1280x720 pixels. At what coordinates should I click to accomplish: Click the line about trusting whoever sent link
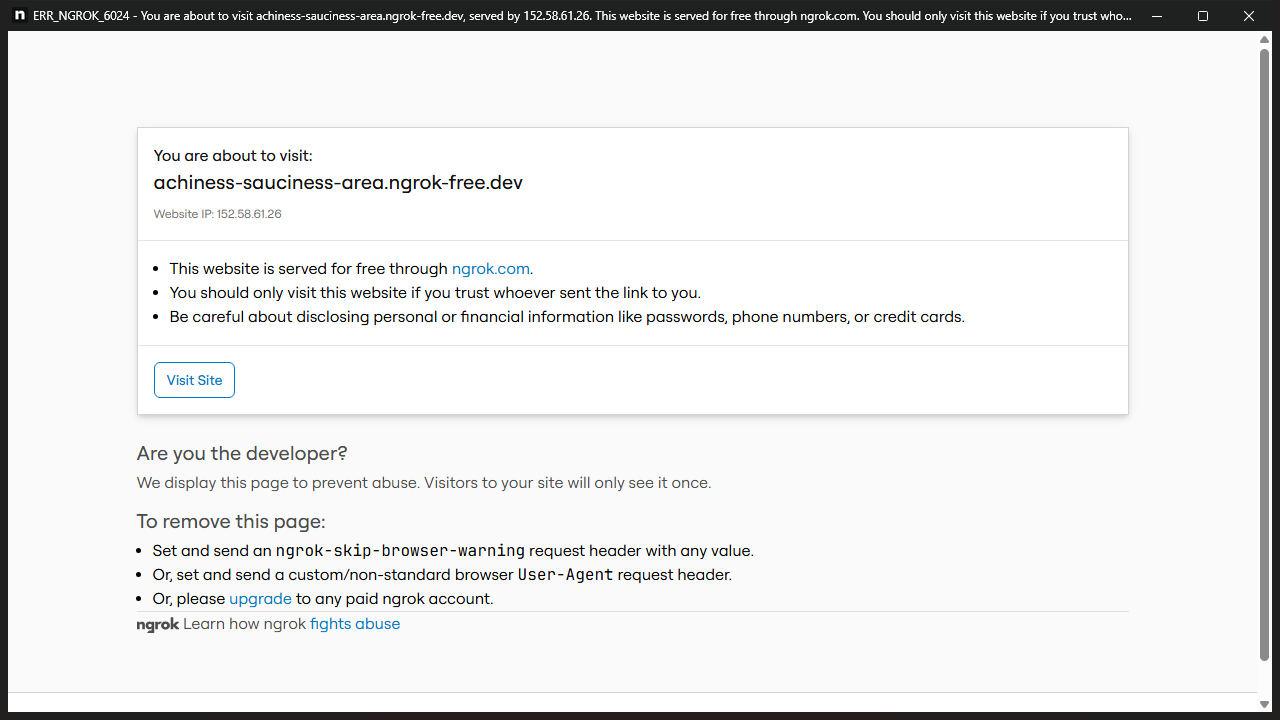point(435,293)
